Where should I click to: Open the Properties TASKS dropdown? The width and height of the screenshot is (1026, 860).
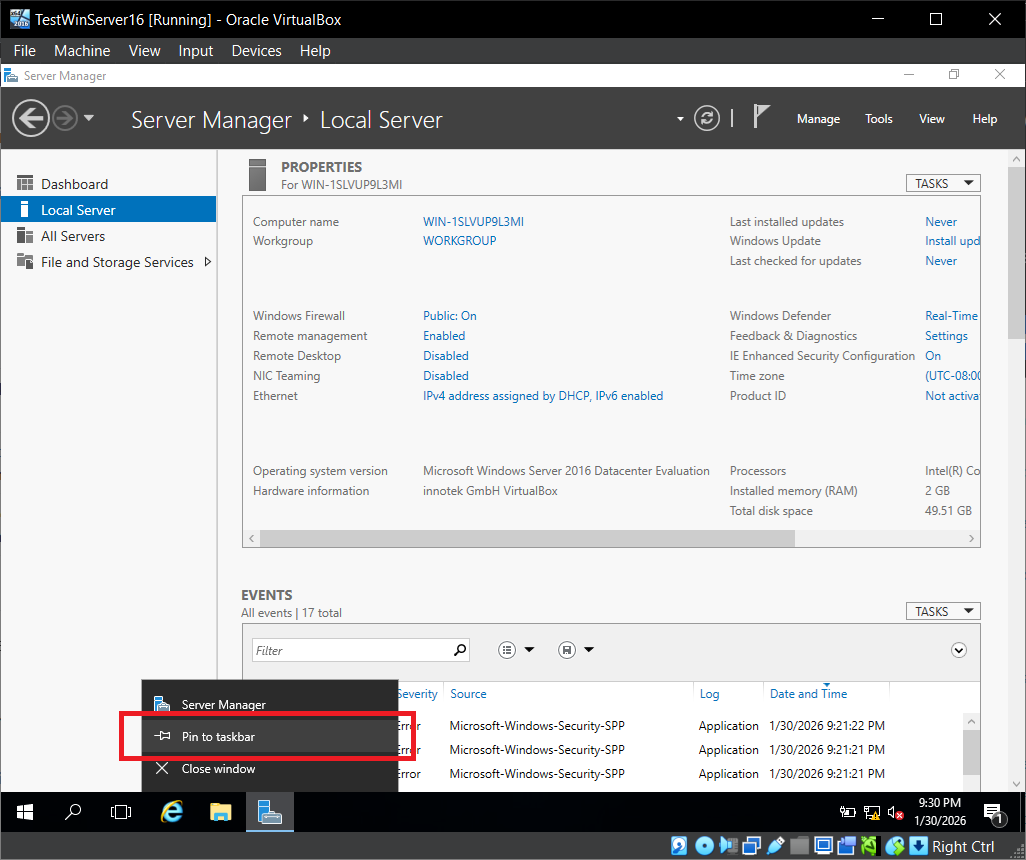pyautogui.click(x=942, y=183)
